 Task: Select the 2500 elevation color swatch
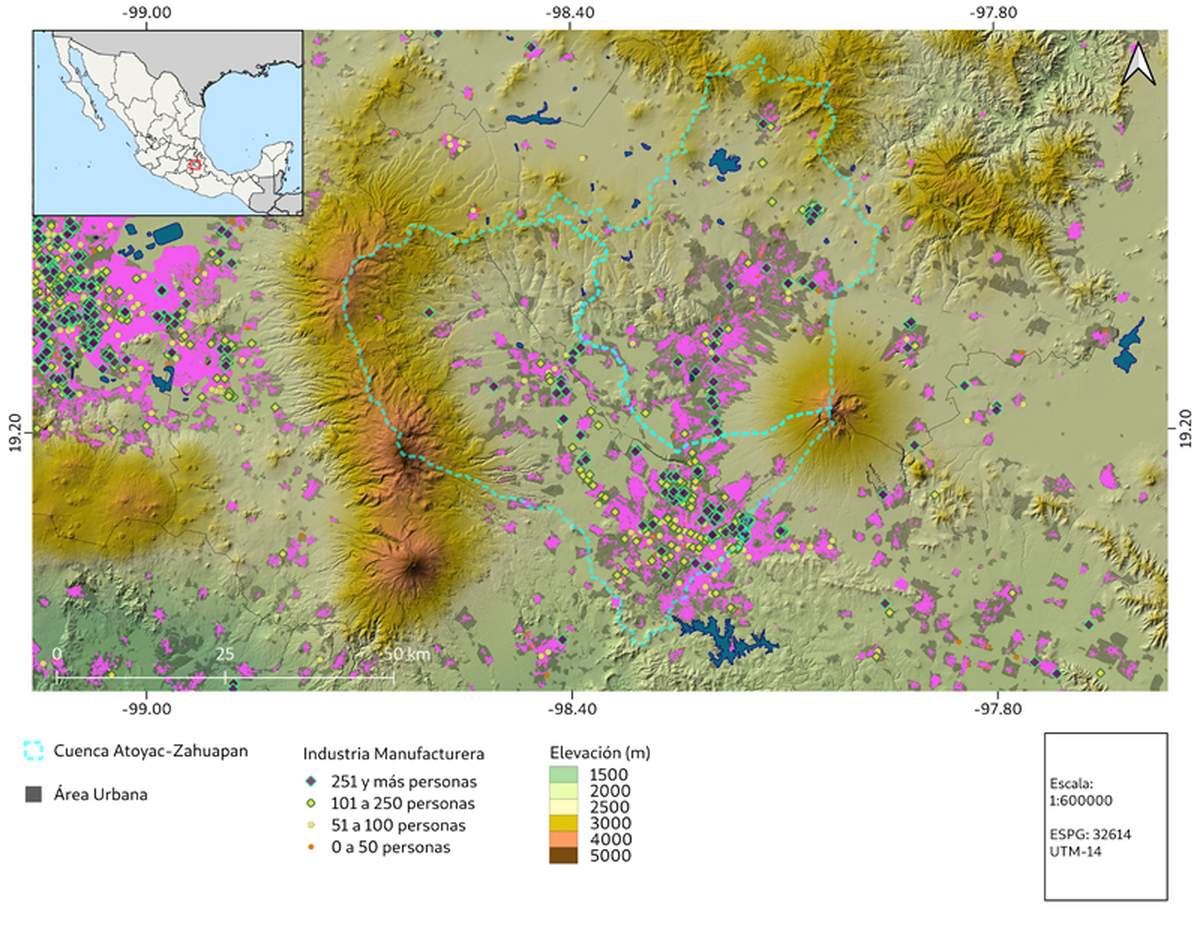[x=564, y=807]
